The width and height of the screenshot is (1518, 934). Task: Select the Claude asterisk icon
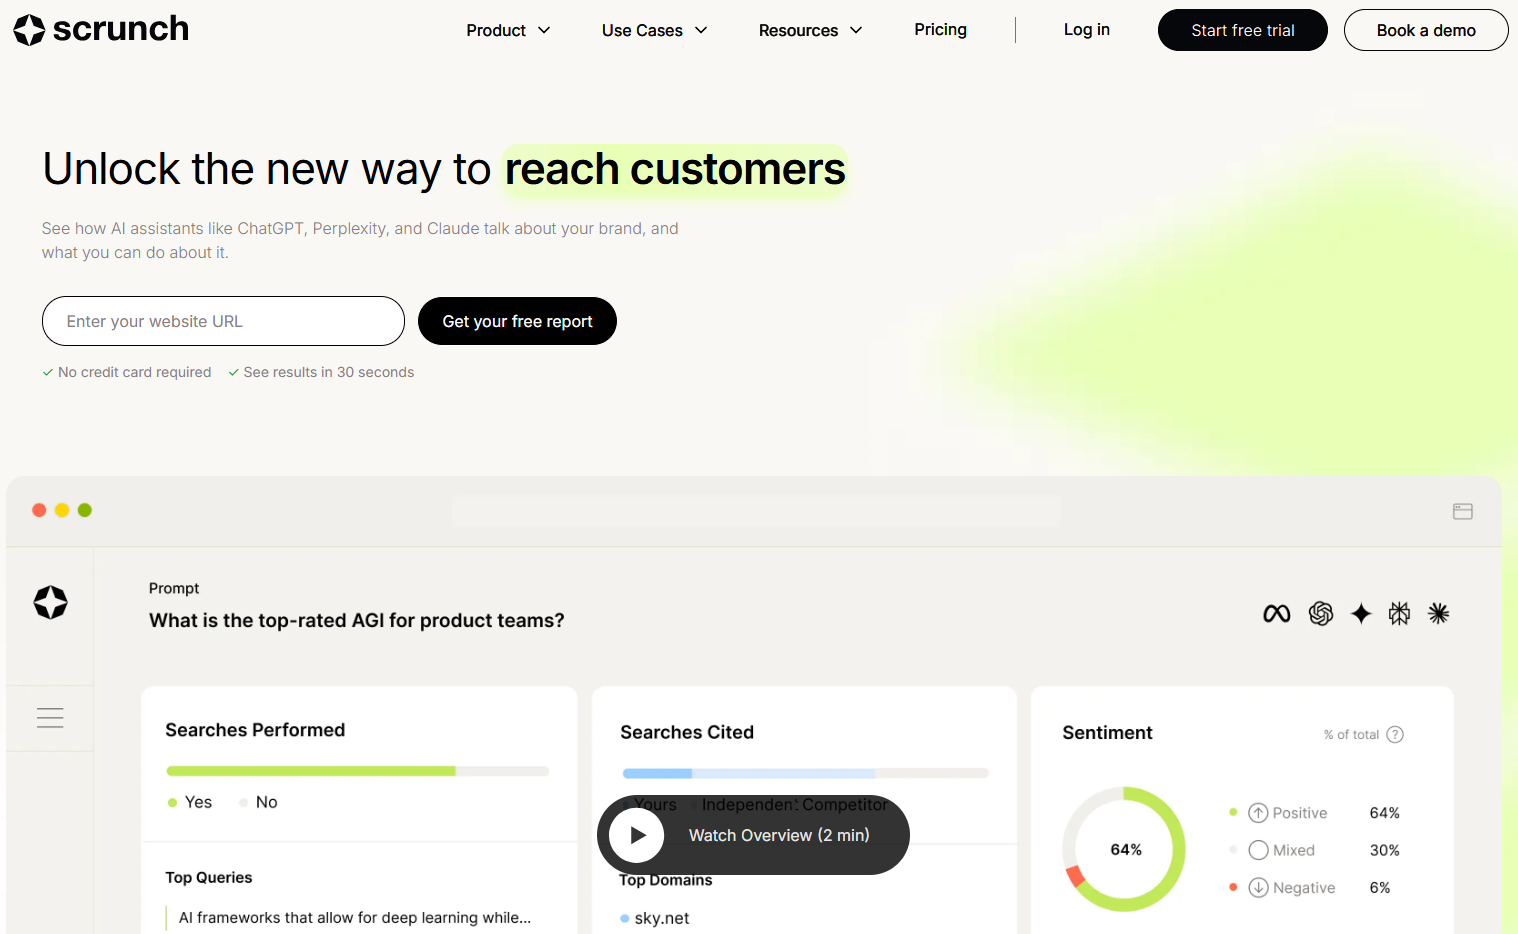point(1439,614)
